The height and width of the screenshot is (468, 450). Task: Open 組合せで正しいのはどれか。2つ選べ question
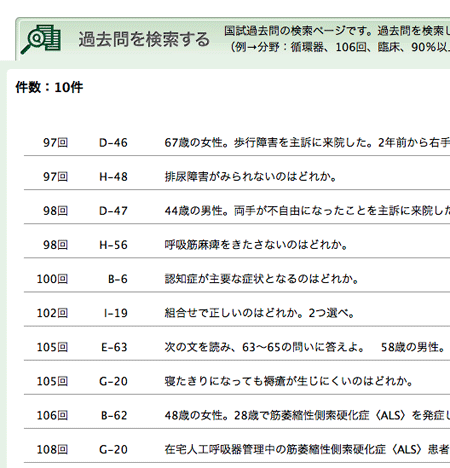coord(259,313)
